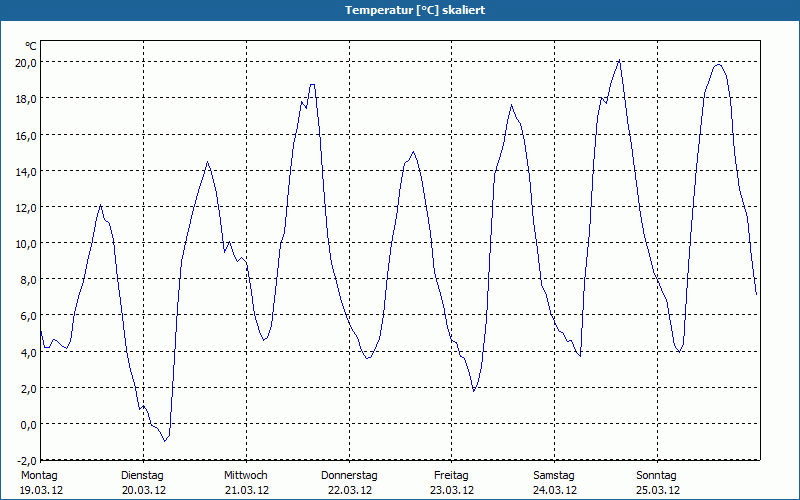
Task: Click the chart title 'Temperatur [°C] skaliert'
Action: coord(415,10)
